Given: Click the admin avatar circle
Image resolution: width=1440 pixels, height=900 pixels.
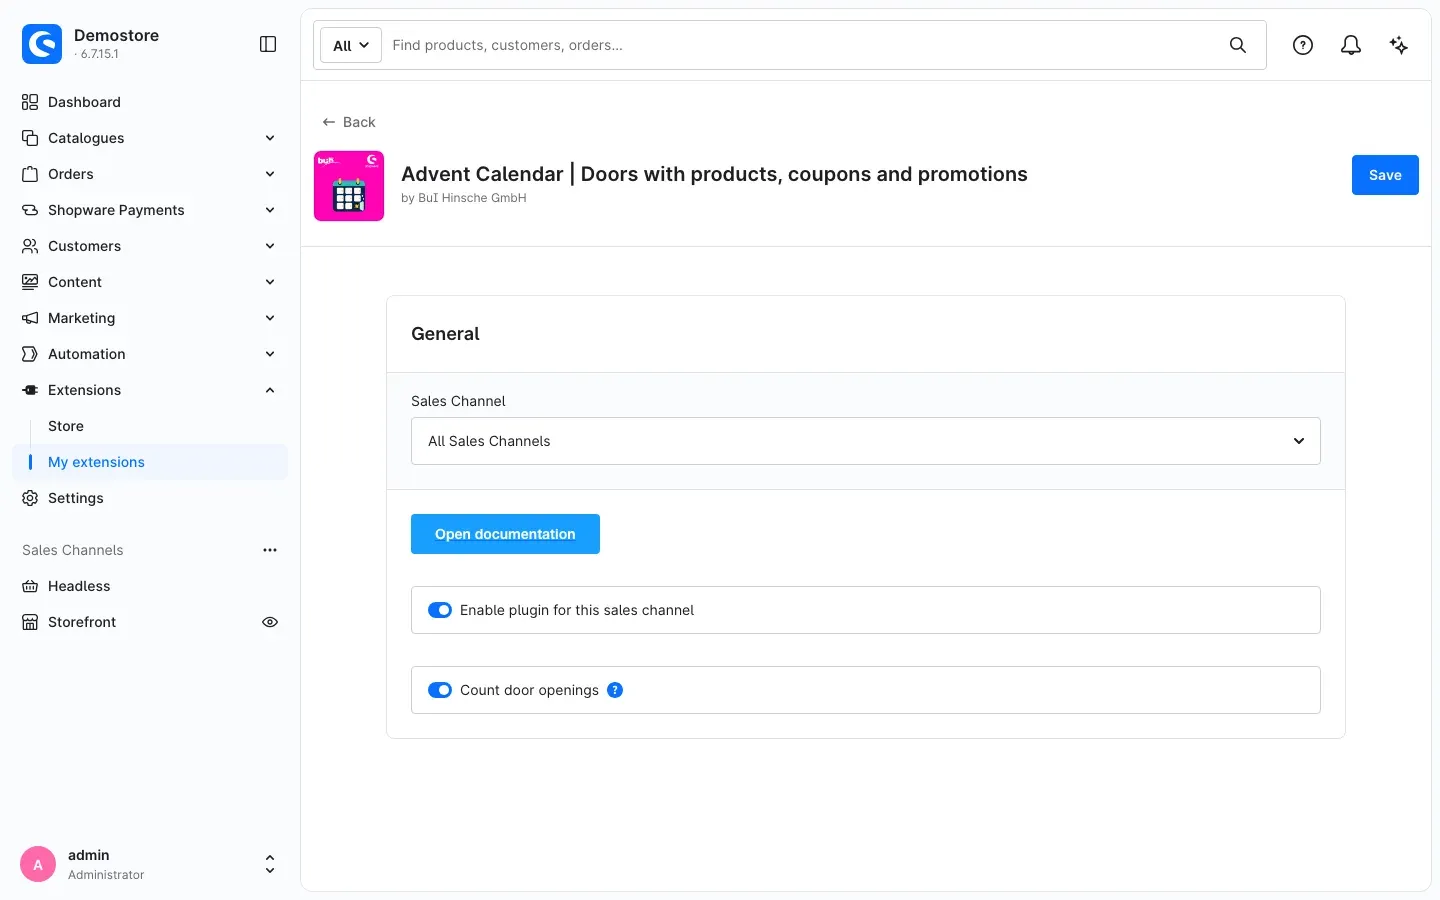Looking at the screenshot, I should (x=38, y=864).
